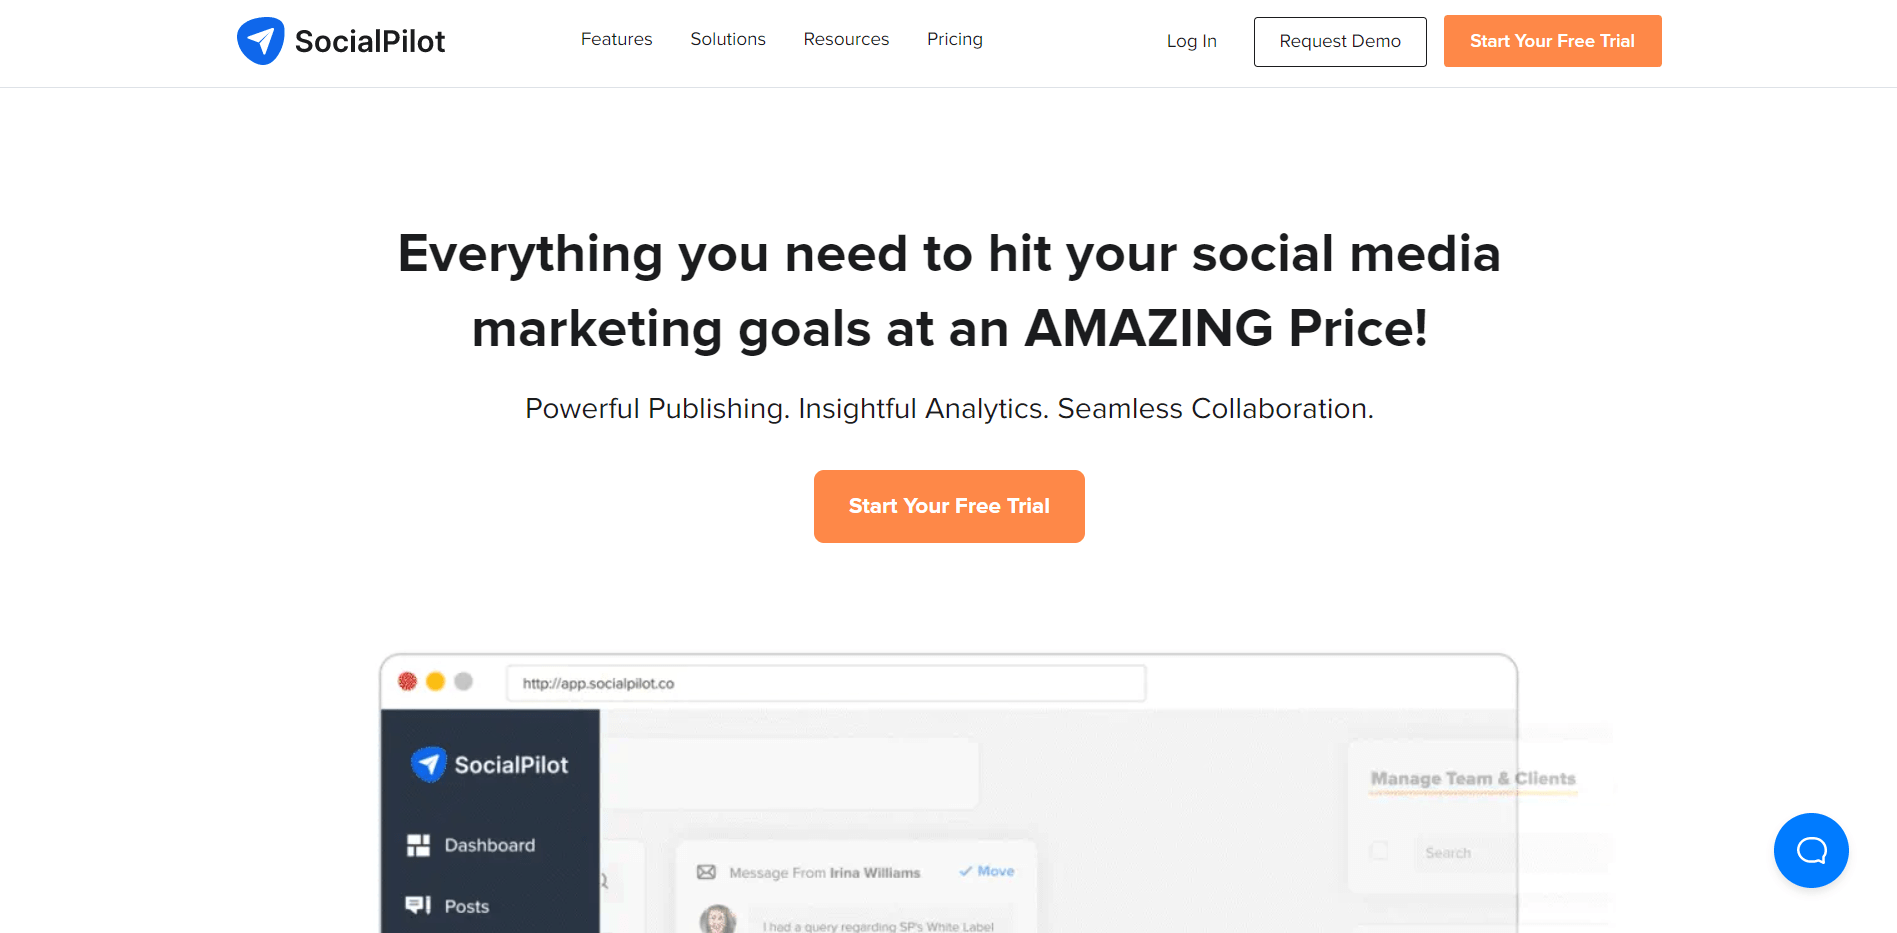Image resolution: width=1897 pixels, height=933 pixels.
Task: Click the Posts icon in the sidebar mockup
Action: pos(418,905)
